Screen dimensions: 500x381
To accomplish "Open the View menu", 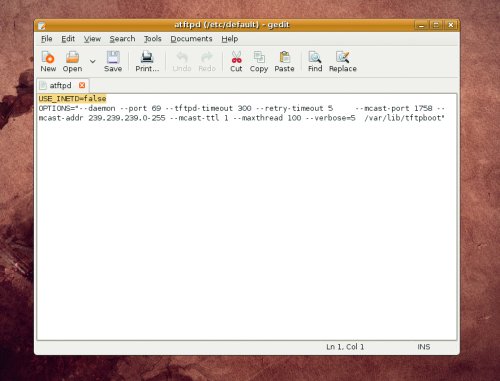I will (92, 39).
